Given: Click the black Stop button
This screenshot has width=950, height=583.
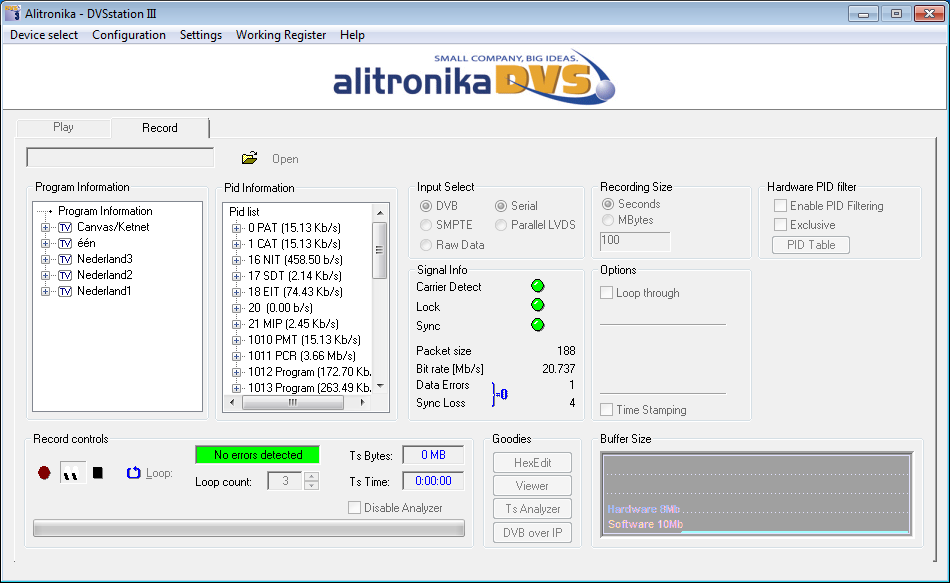Looking at the screenshot, I should point(97,473).
